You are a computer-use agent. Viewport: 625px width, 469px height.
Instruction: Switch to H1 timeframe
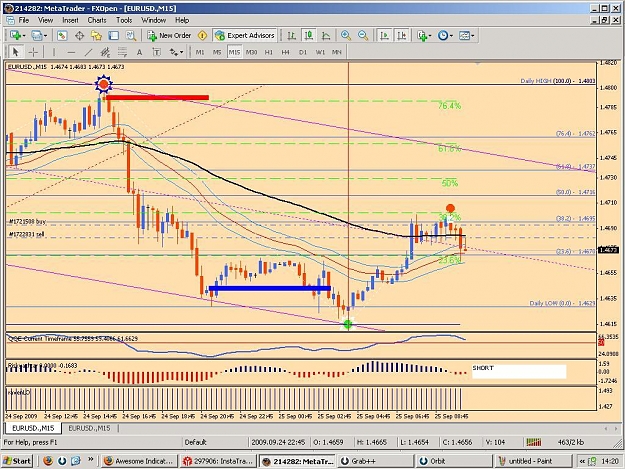pyautogui.click(x=269, y=52)
